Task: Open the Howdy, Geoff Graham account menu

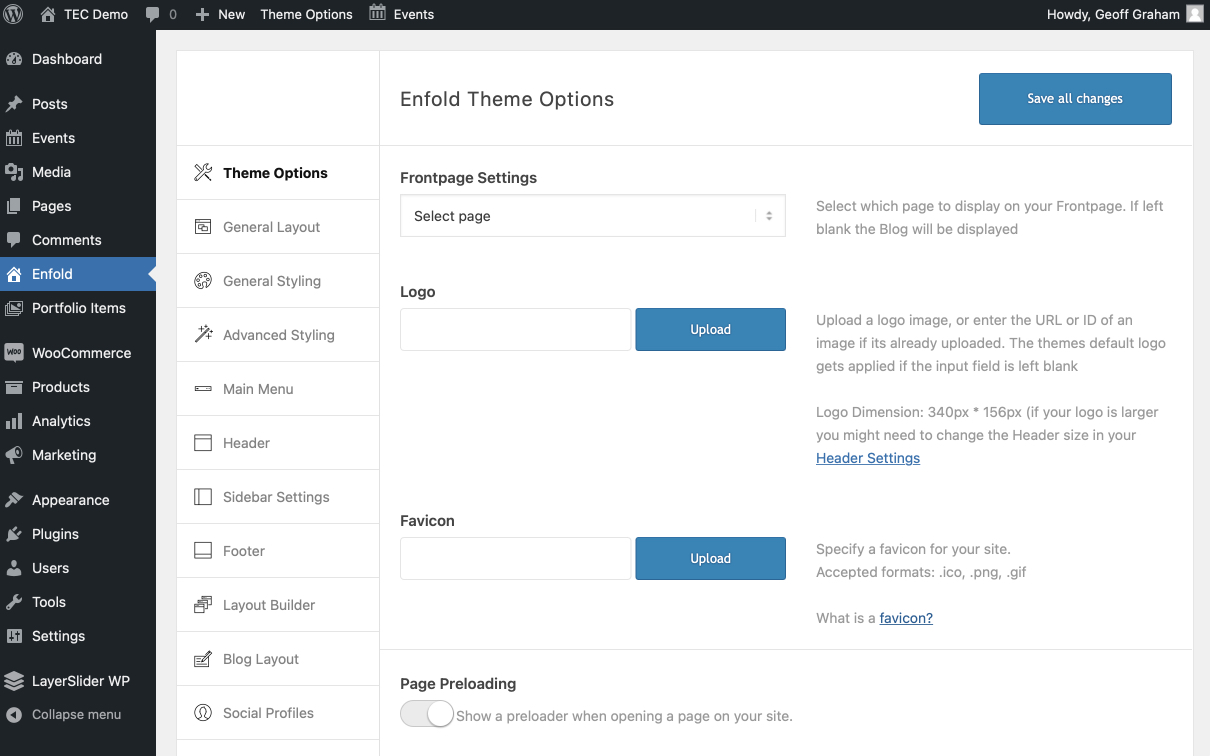Action: (1125, 14)
